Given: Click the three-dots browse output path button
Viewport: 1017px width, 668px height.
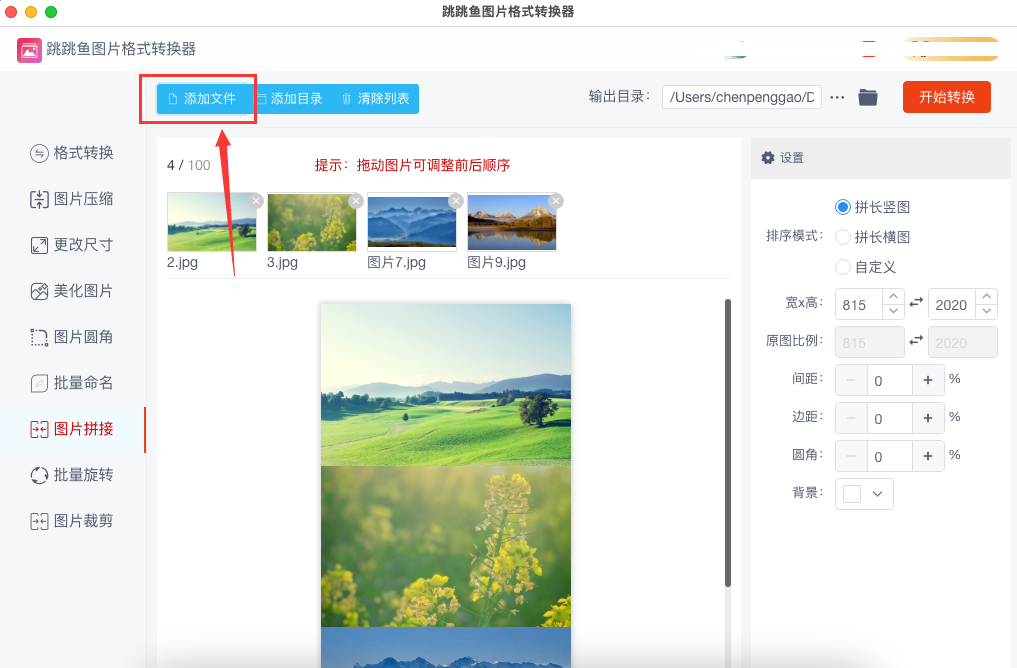Looking at the screenshot, I should click(837, 97).
